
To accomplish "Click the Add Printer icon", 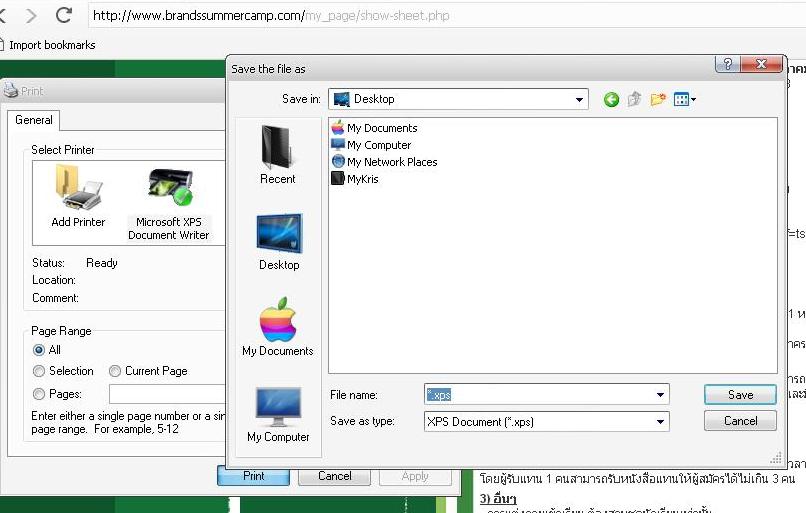I will (78, 196).
